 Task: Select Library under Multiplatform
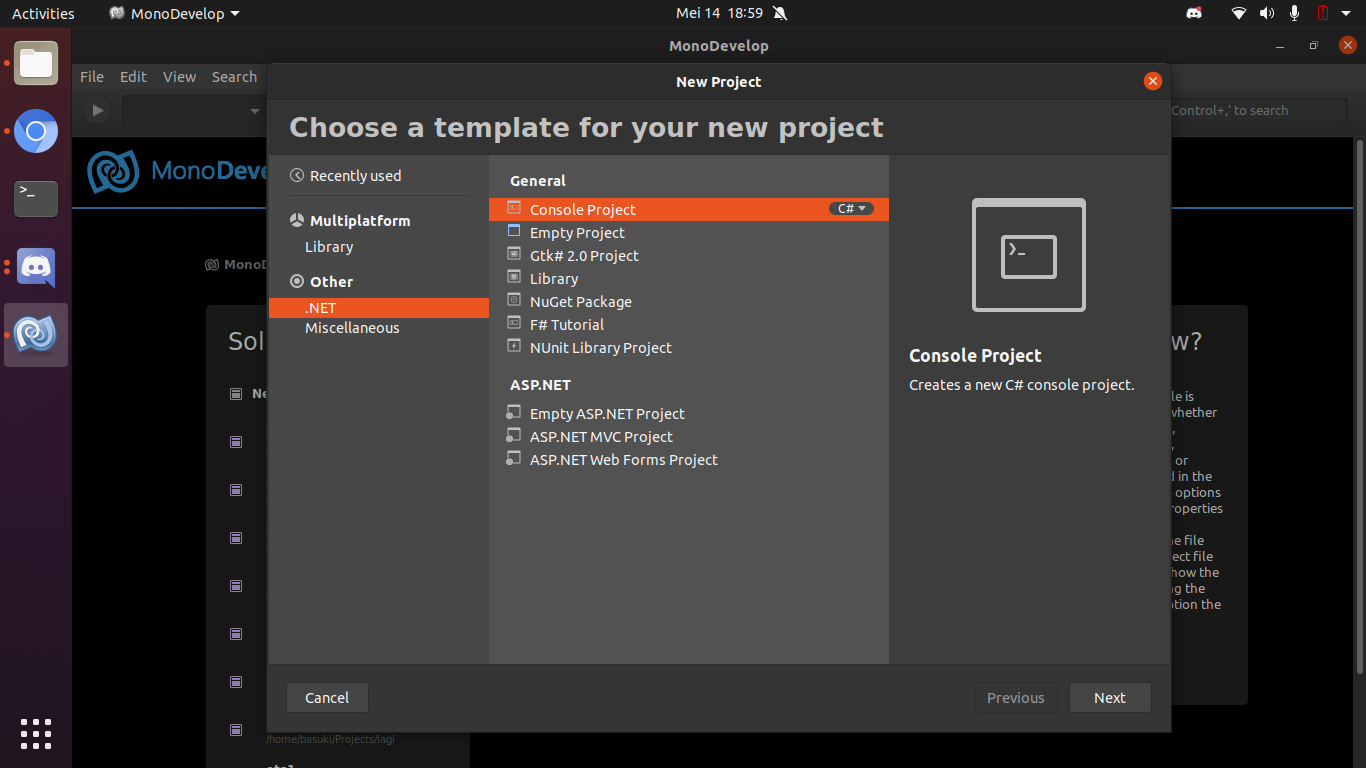click(329, 246)
